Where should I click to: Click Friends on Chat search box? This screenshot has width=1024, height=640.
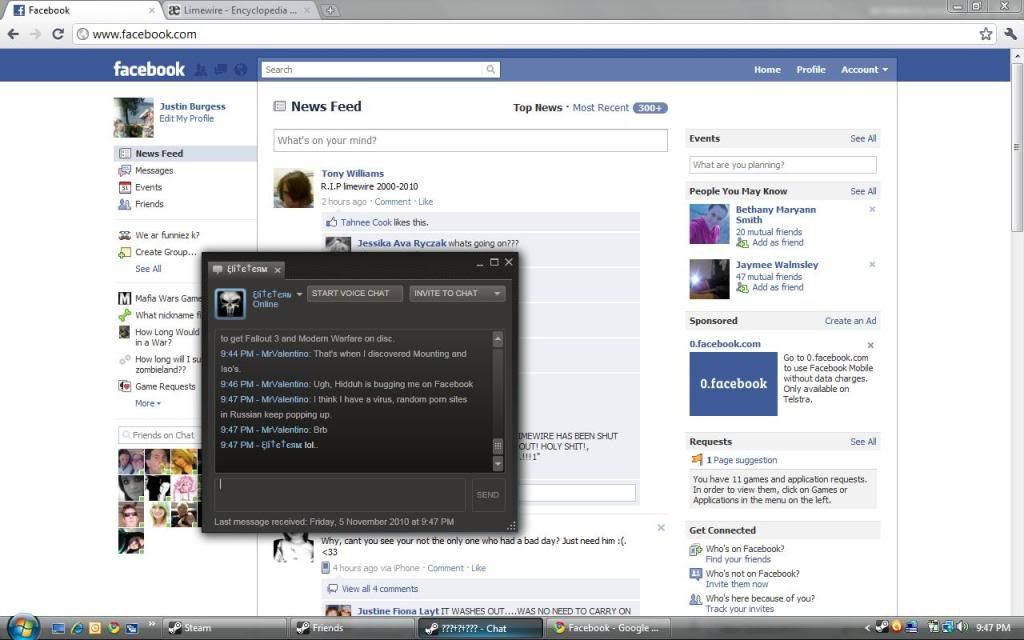tap(159, 435)
